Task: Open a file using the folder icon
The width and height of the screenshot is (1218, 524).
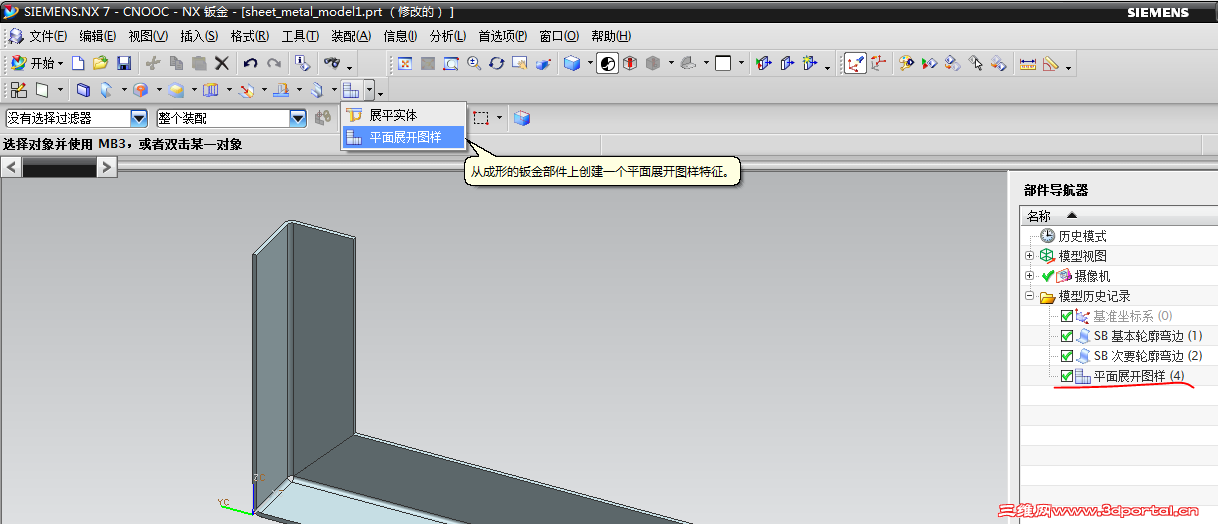Action: [101, 63]
